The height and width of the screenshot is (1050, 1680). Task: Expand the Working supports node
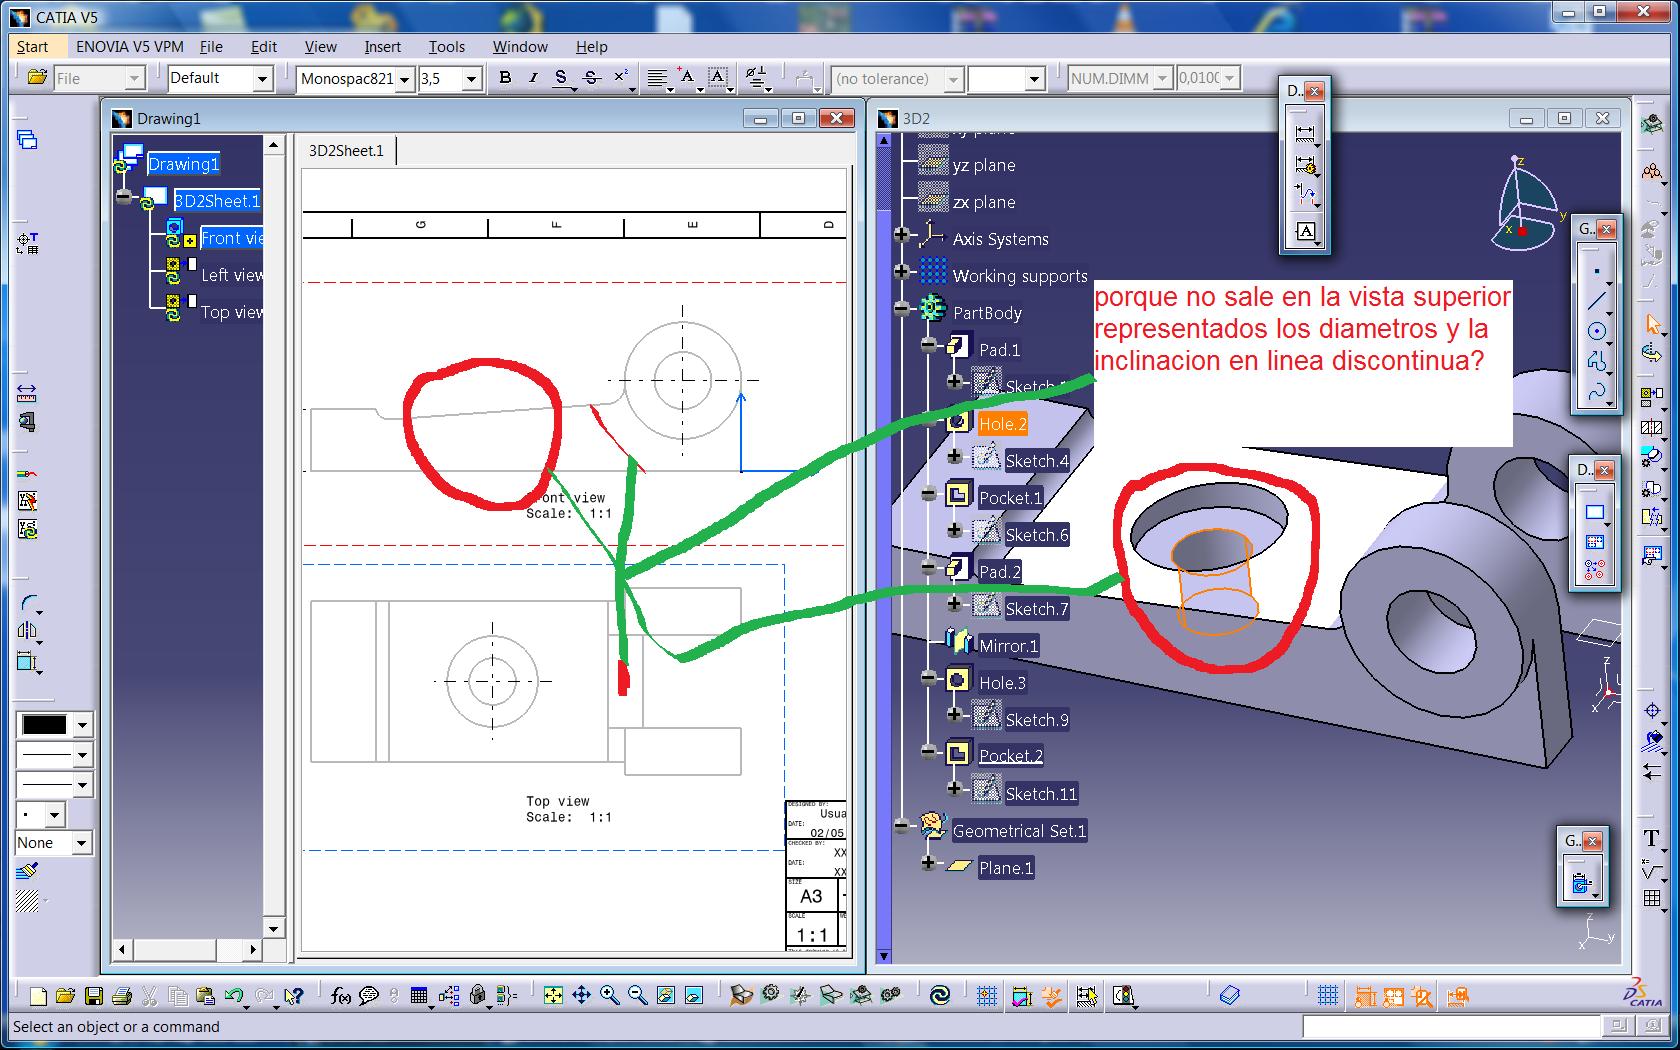[x=903, y=272]
